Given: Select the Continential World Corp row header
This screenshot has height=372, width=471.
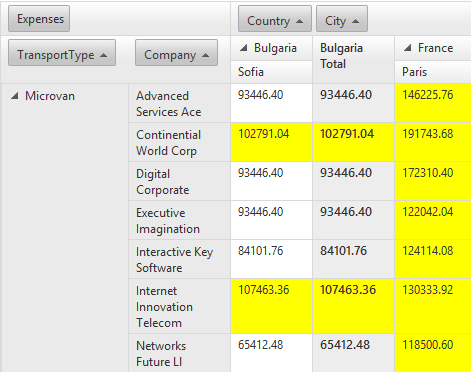Looking at the screenshot, I should (179, 142).
